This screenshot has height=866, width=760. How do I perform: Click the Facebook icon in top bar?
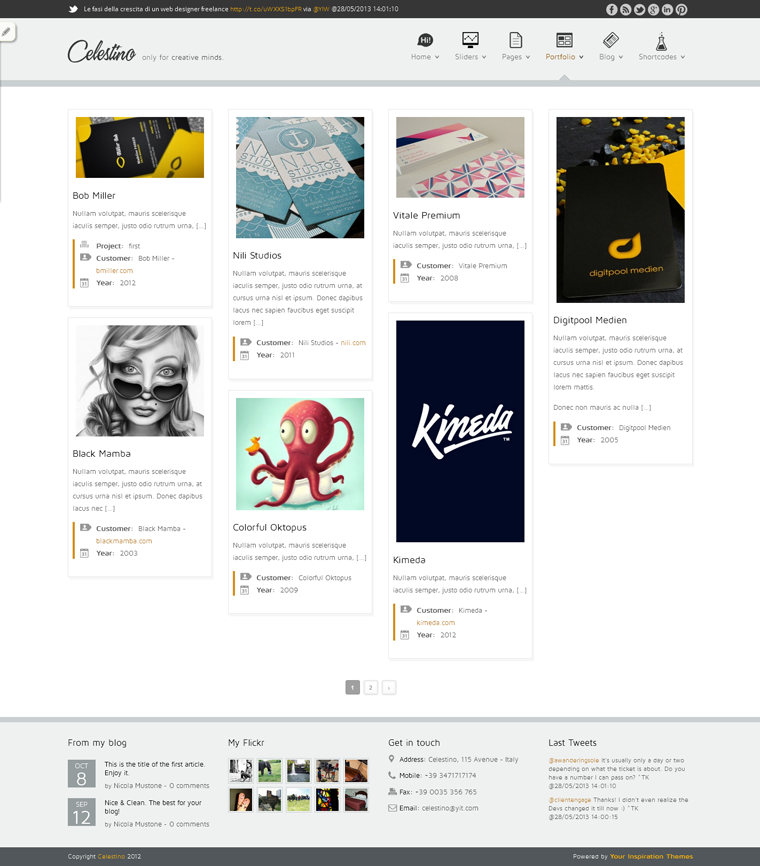(x=611, y=9)
